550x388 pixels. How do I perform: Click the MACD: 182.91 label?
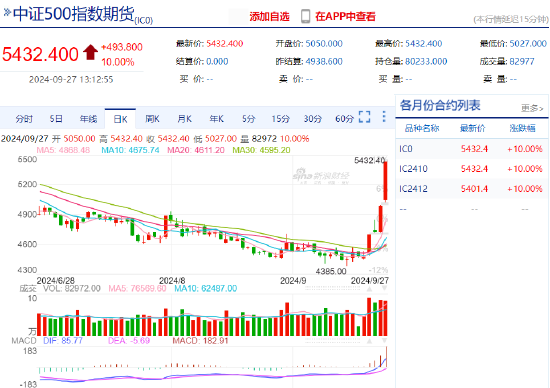[x=200, y=341]
